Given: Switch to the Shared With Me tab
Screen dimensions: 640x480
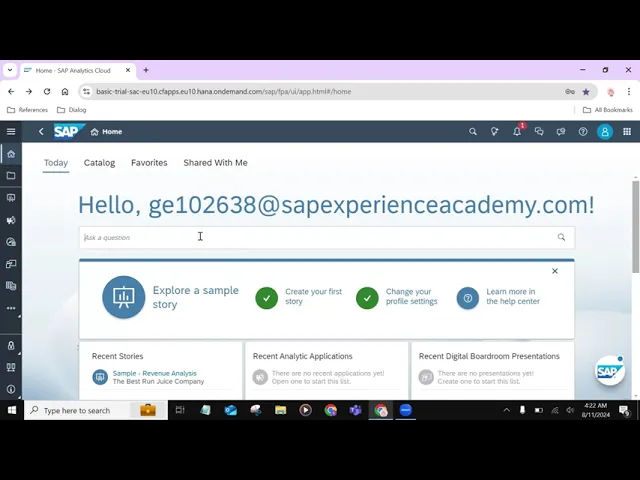Looking at the screenshot, I should [x=215, y=162].
